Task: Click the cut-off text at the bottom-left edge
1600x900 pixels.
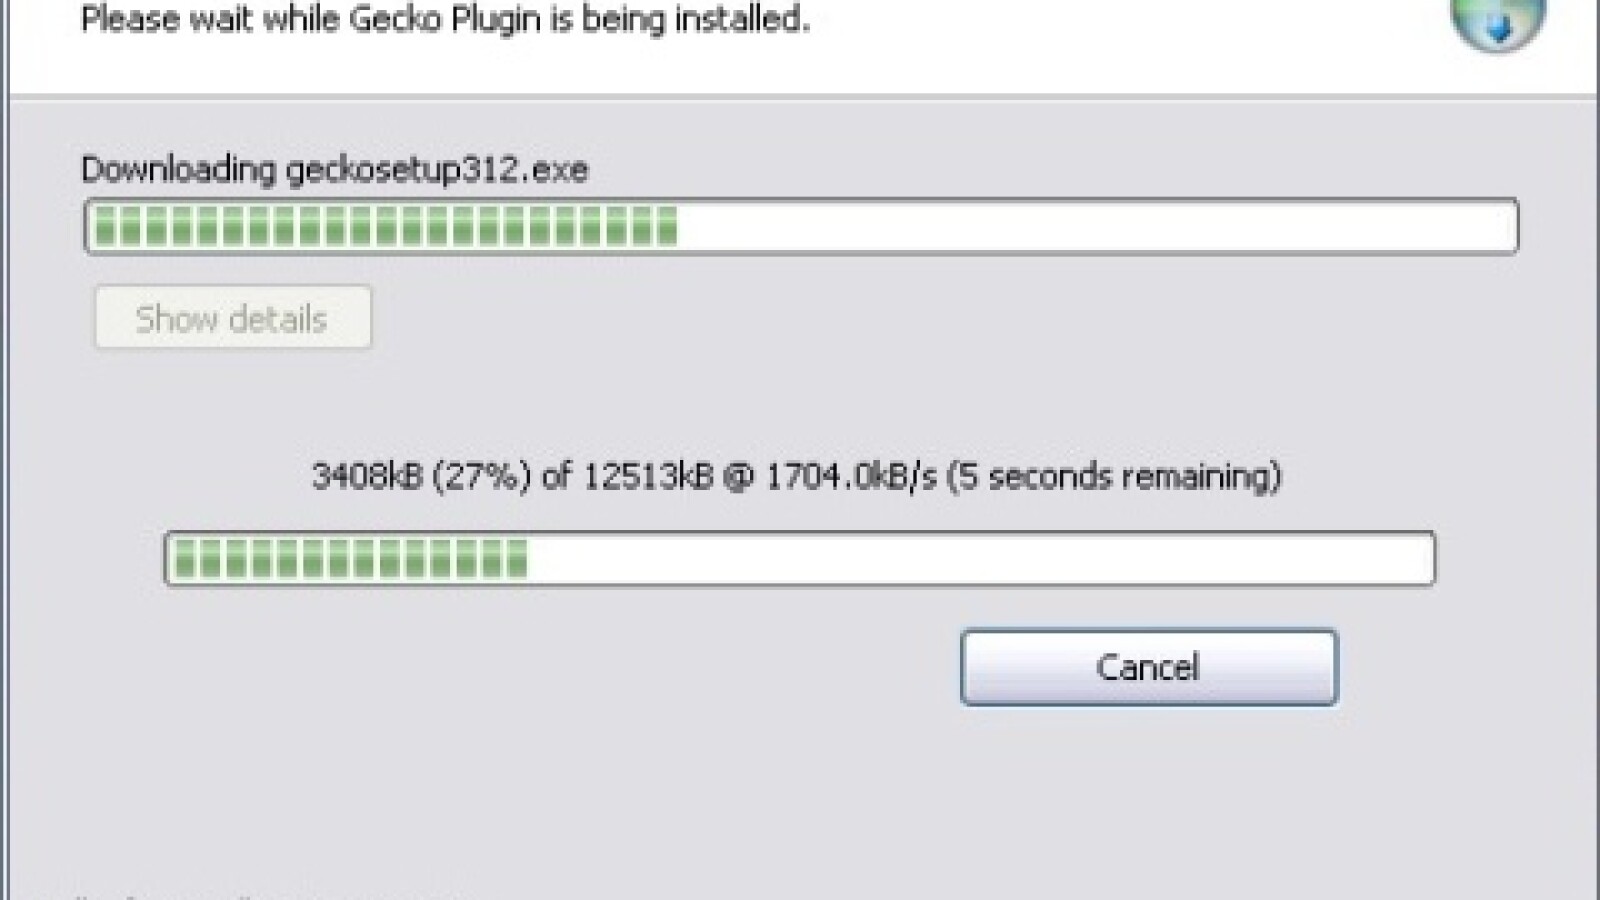Action: click(250, 893)
